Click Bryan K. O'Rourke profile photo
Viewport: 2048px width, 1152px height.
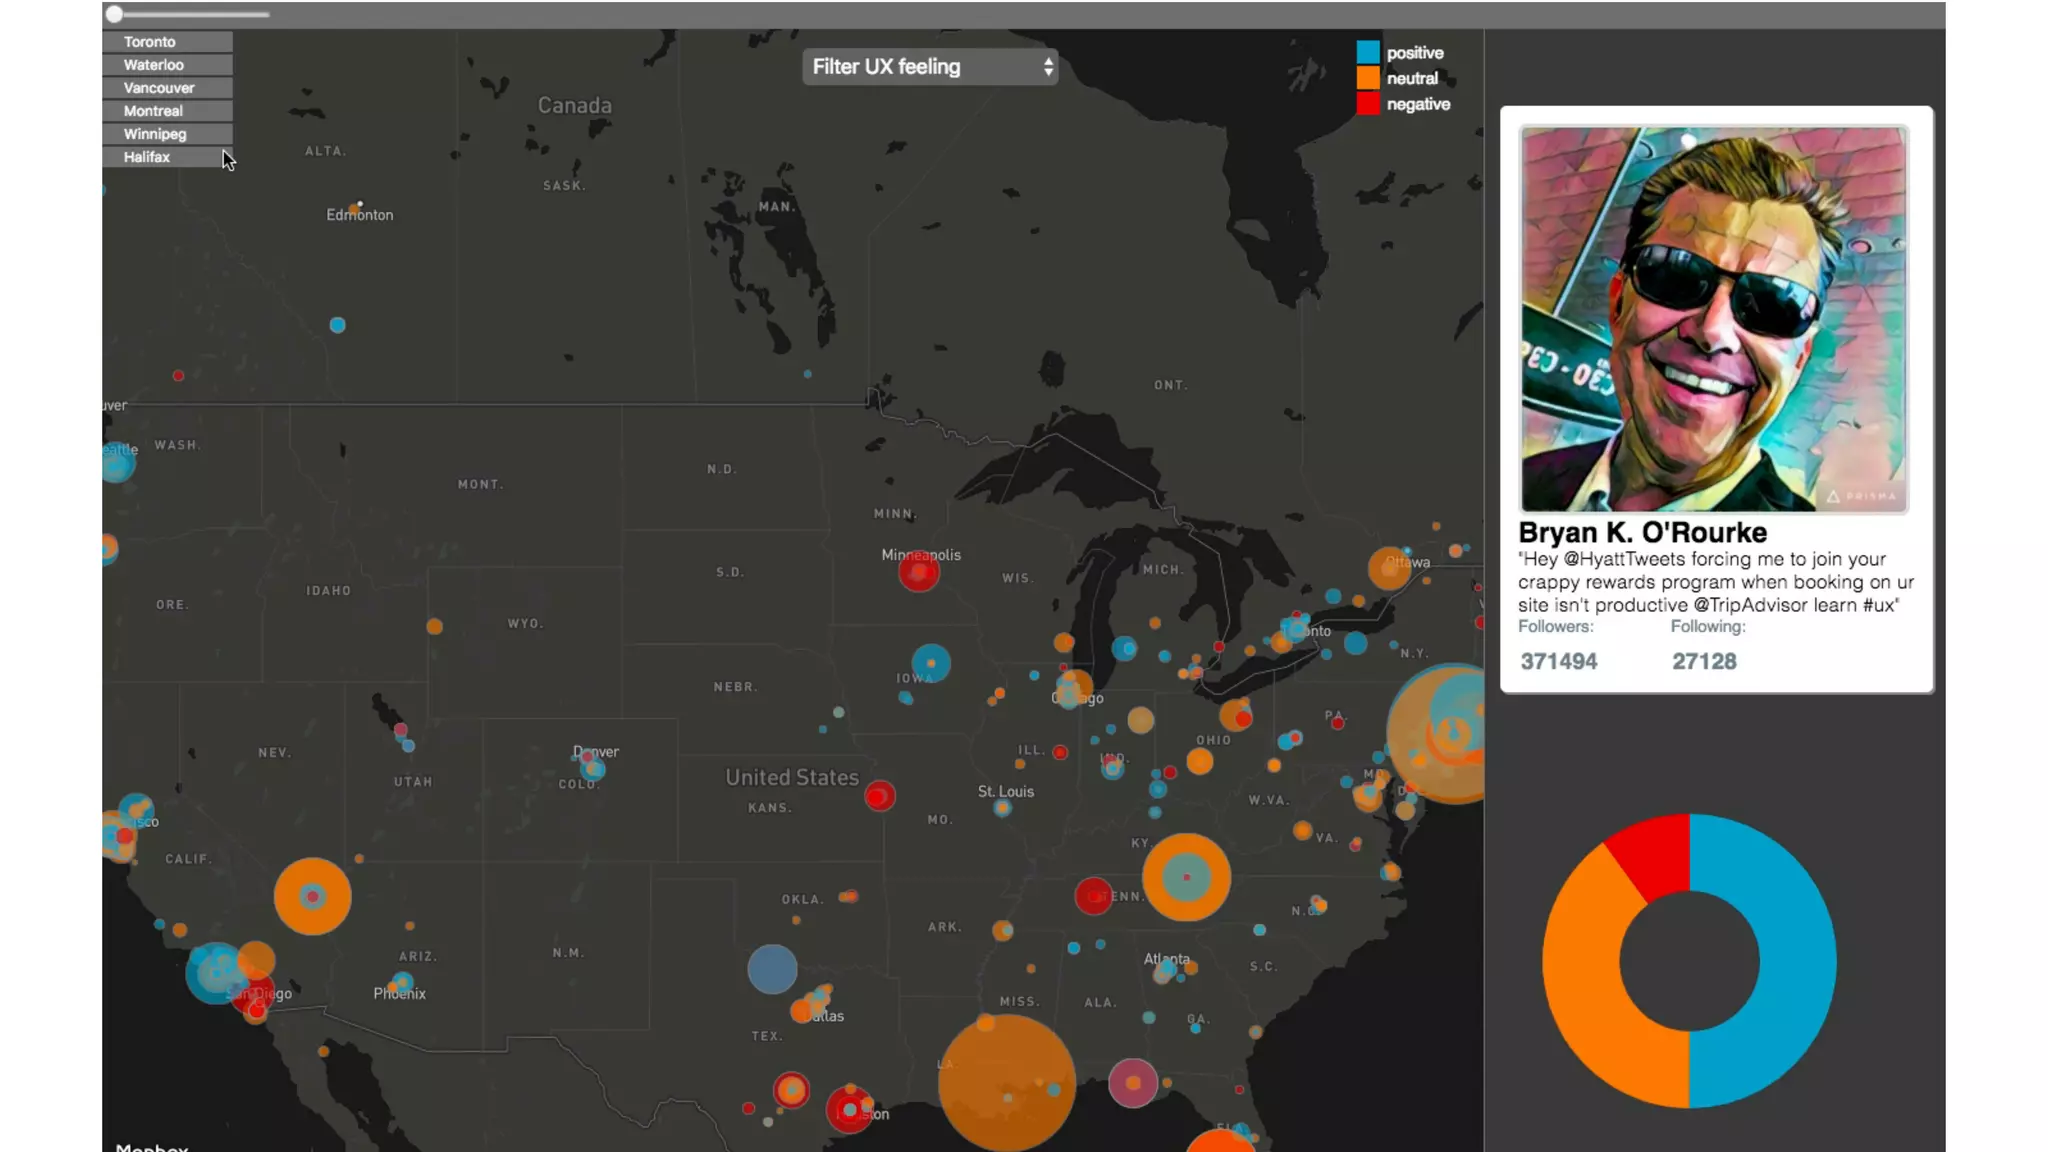point(1714,319)
